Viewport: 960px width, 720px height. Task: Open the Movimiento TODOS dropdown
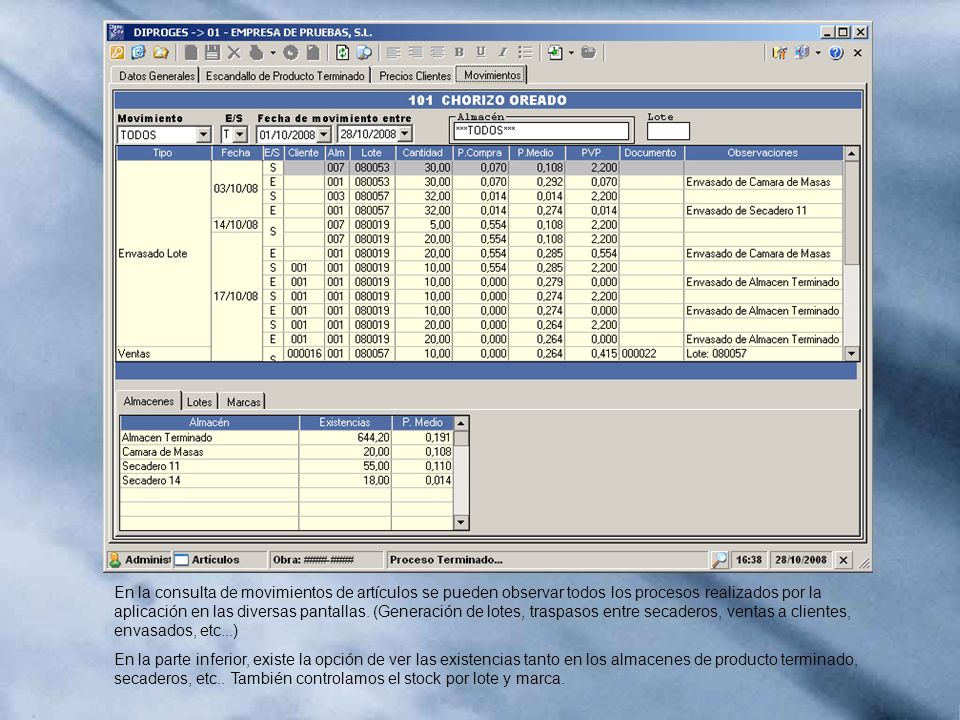click(x=203, y=135)
